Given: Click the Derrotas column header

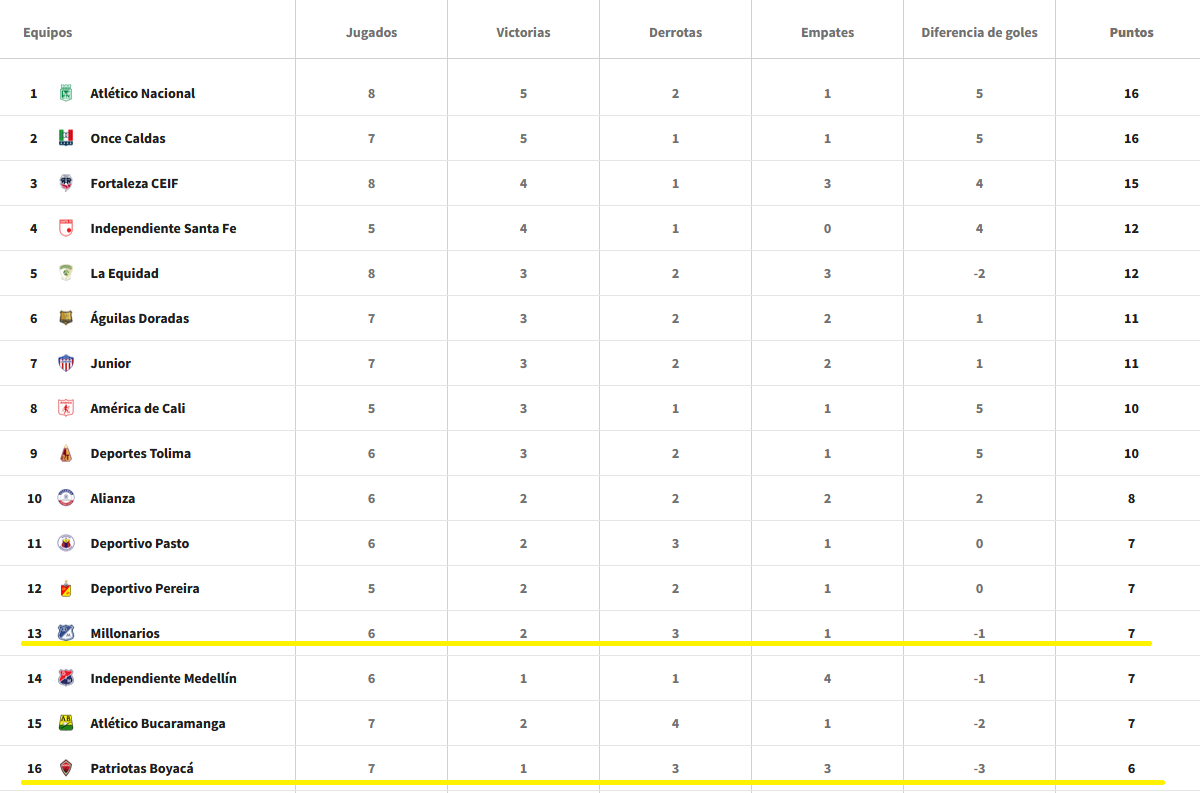Looking at the screenshot, I should coord(675,33).
